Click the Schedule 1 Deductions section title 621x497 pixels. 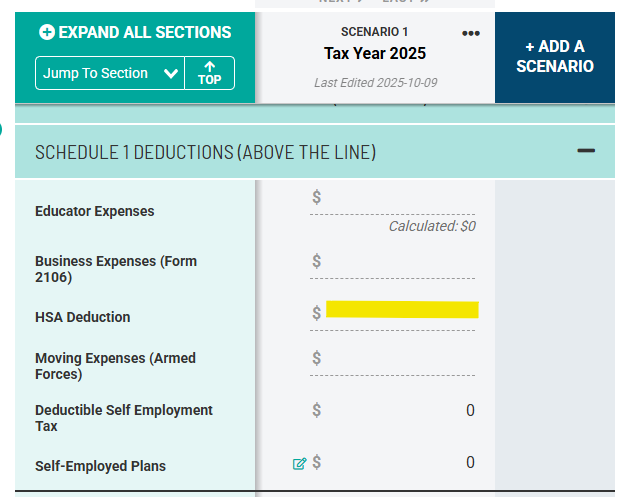205,152
